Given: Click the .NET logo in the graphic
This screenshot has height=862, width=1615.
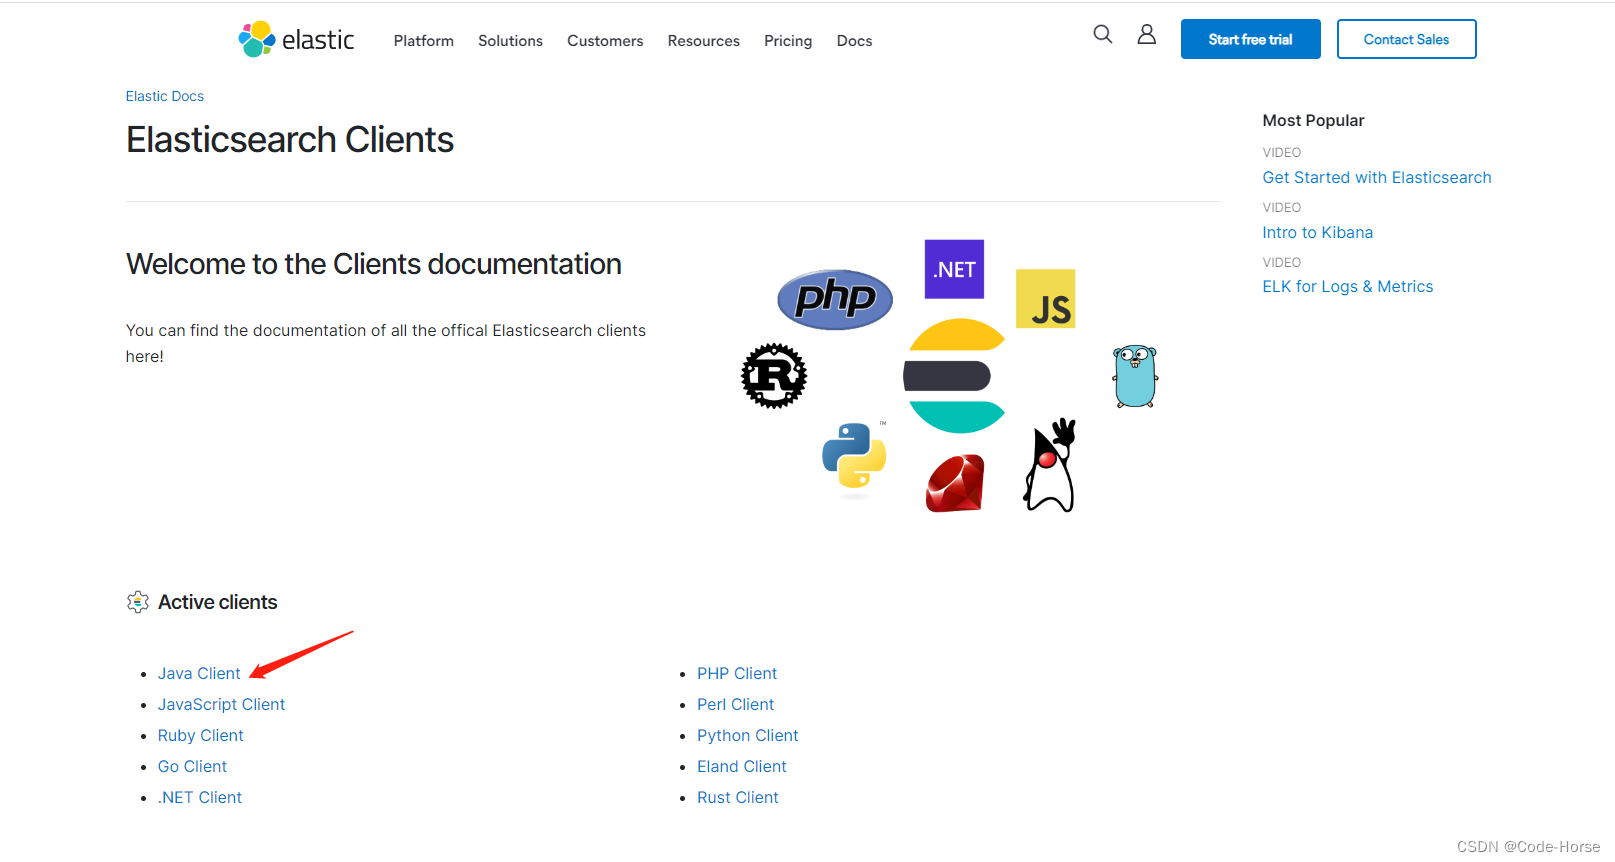Looking at the screenshot, I should point(954,269).
